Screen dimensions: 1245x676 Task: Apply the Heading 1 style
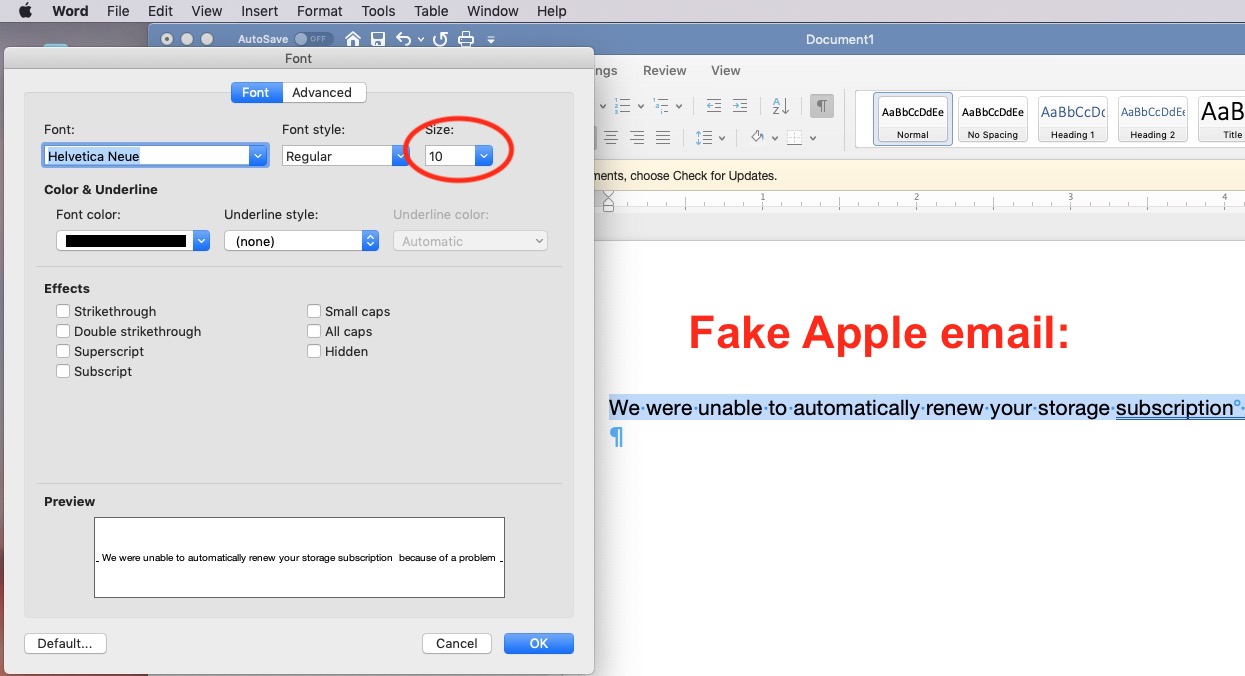[1073, 120]
